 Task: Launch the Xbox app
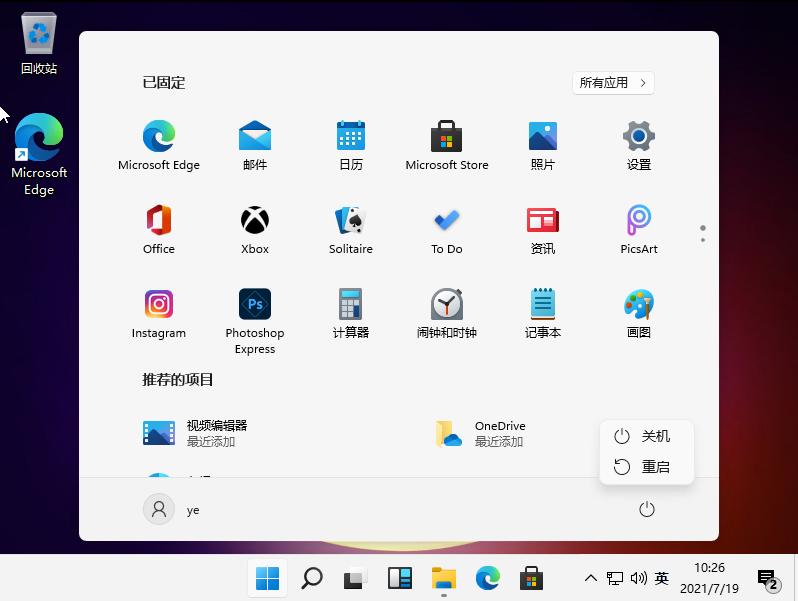255,221
